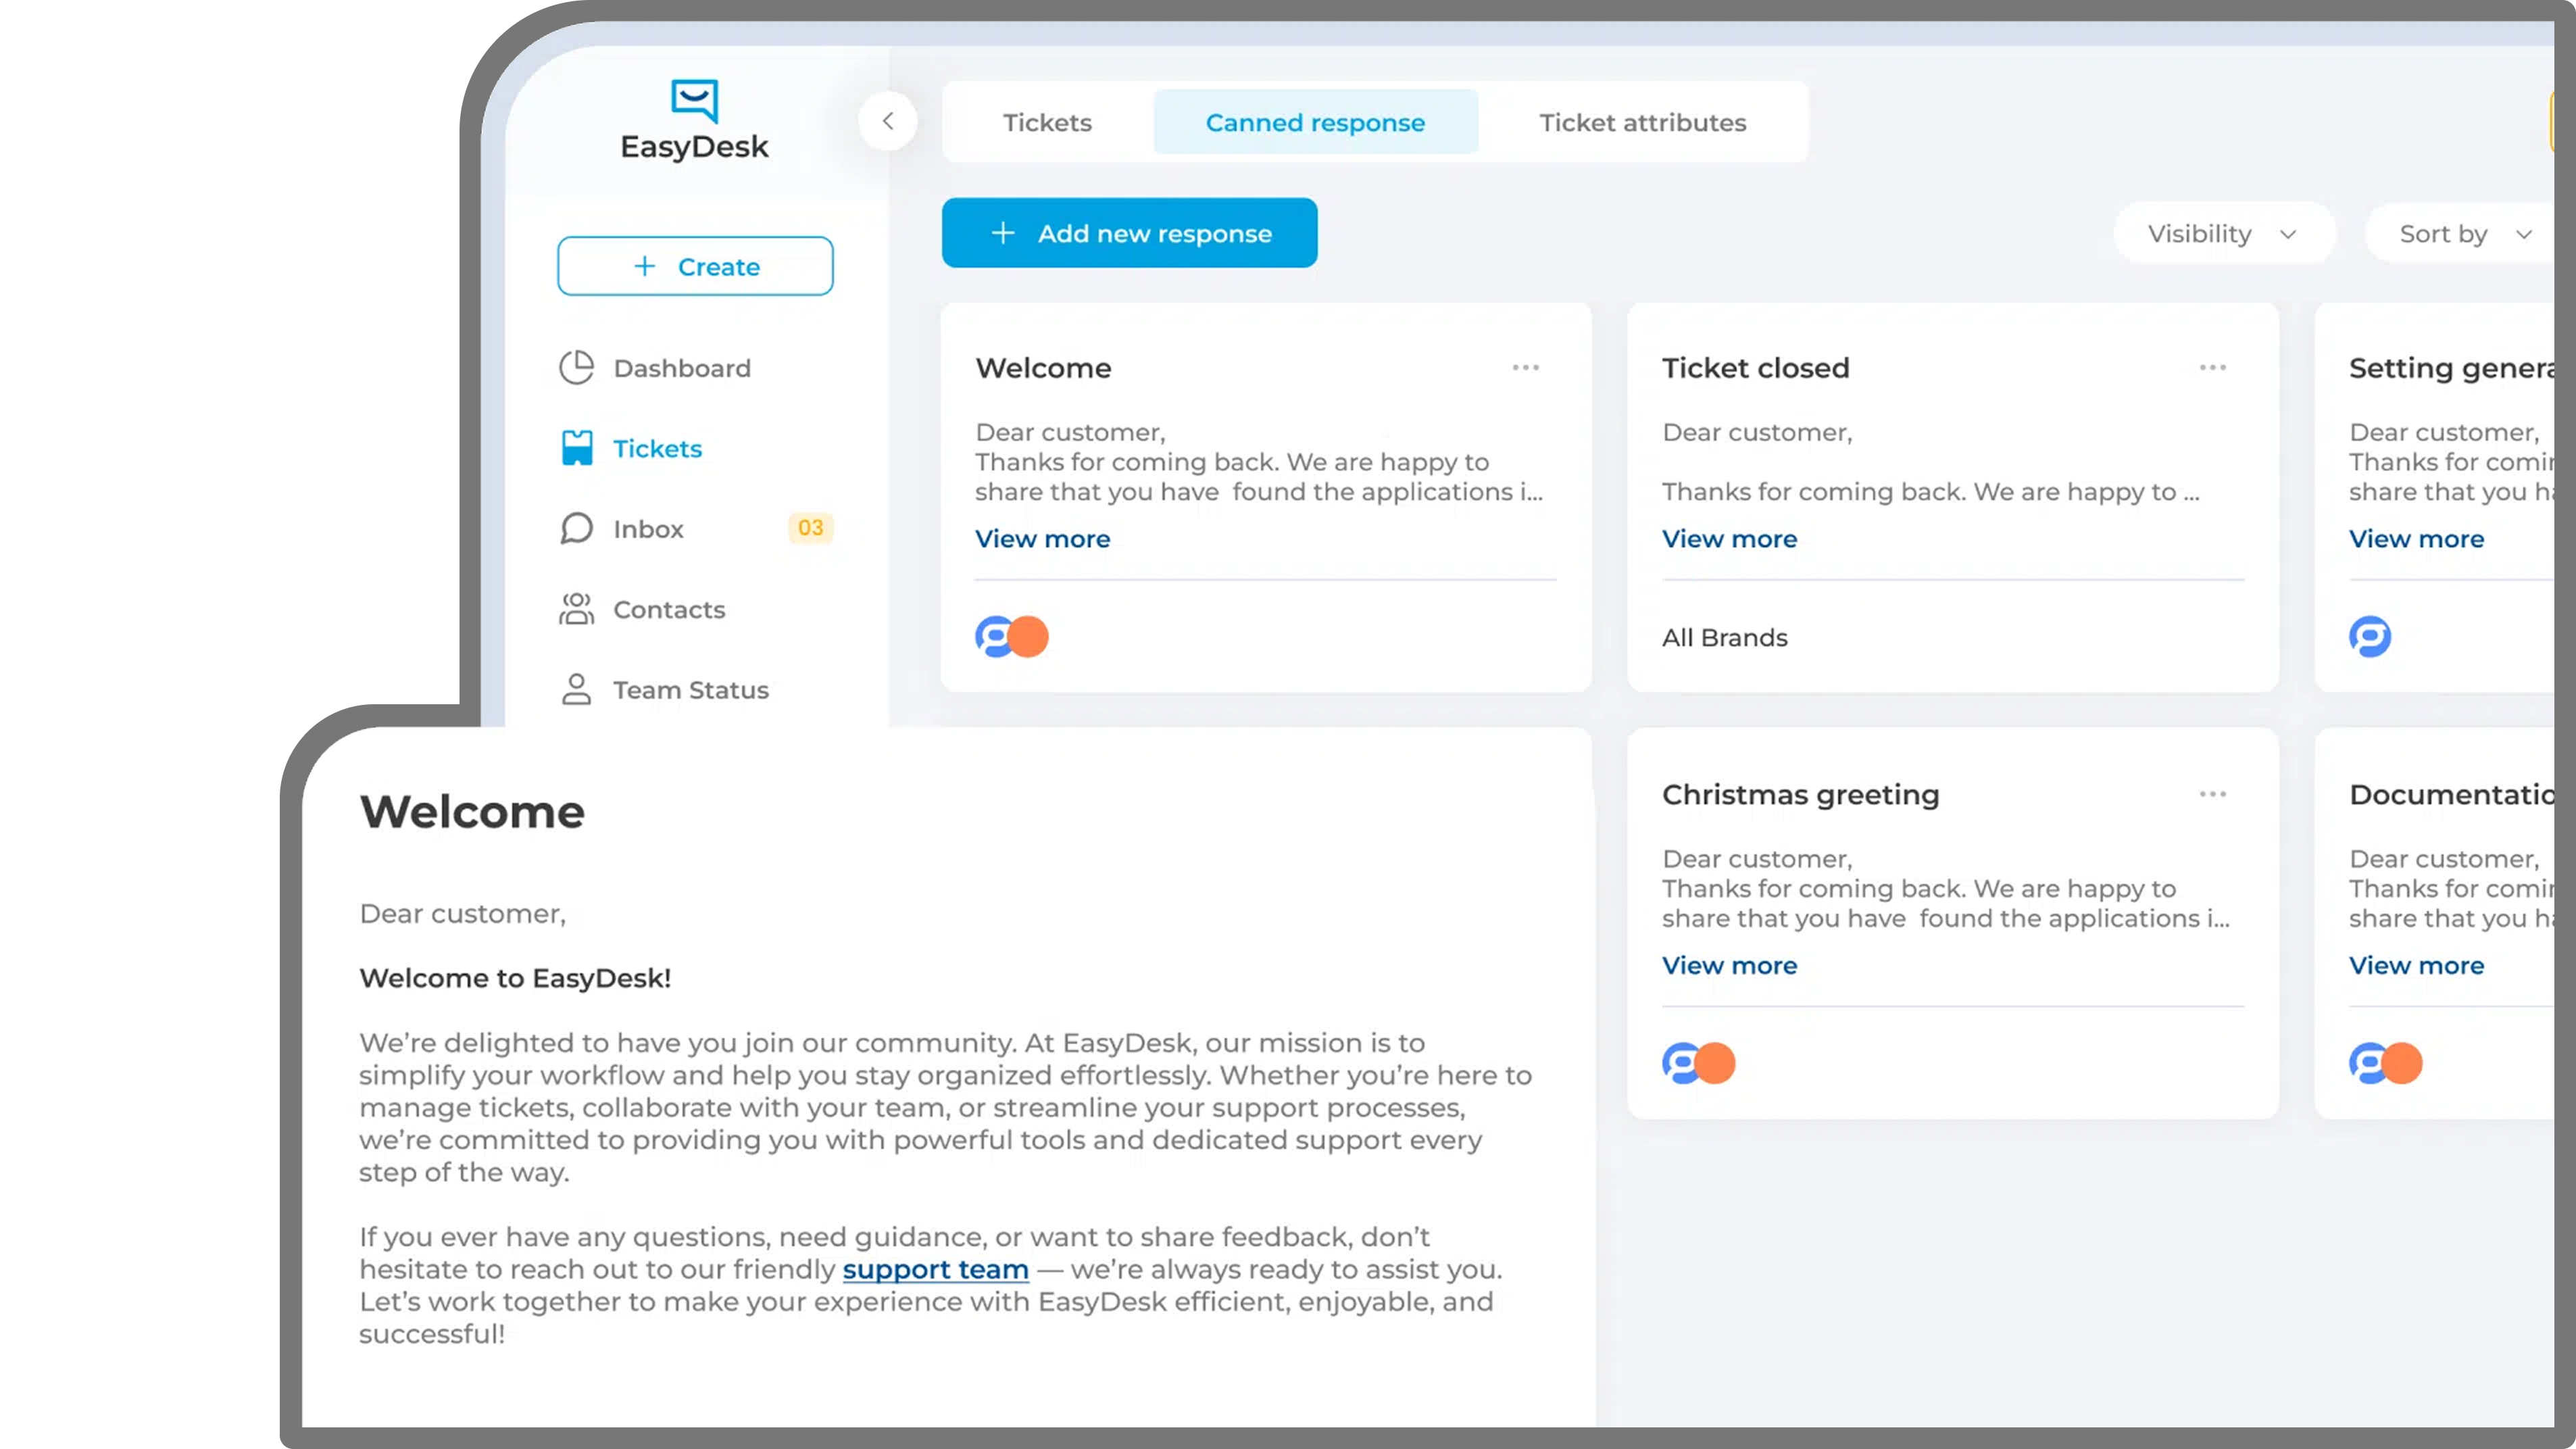Viewport: 2576px width, 1449px height.
Task: Click the Inbox unread count badge
Action: (x=811, y=528)
